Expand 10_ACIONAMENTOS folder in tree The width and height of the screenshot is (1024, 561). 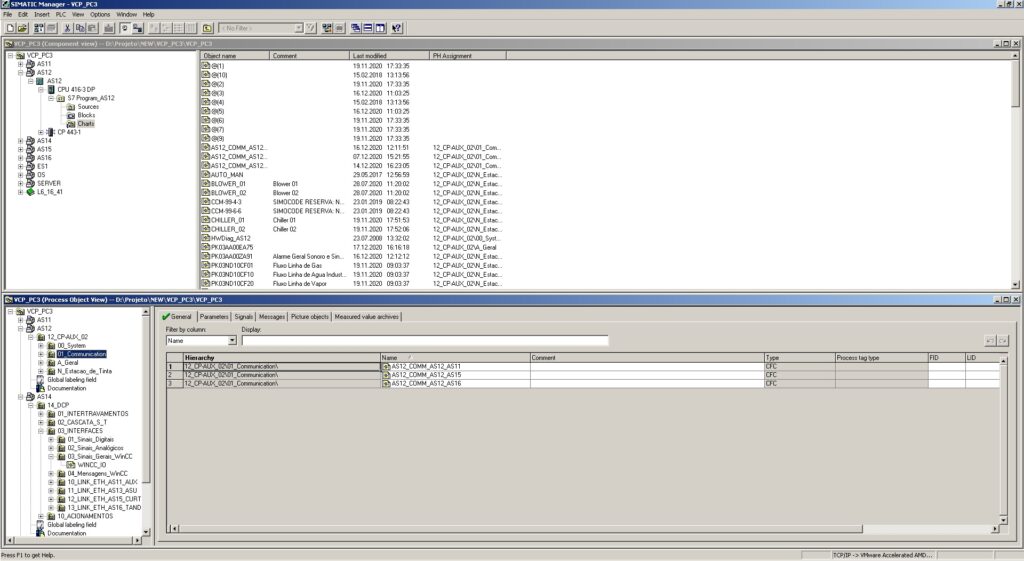[x=40, y=516]
